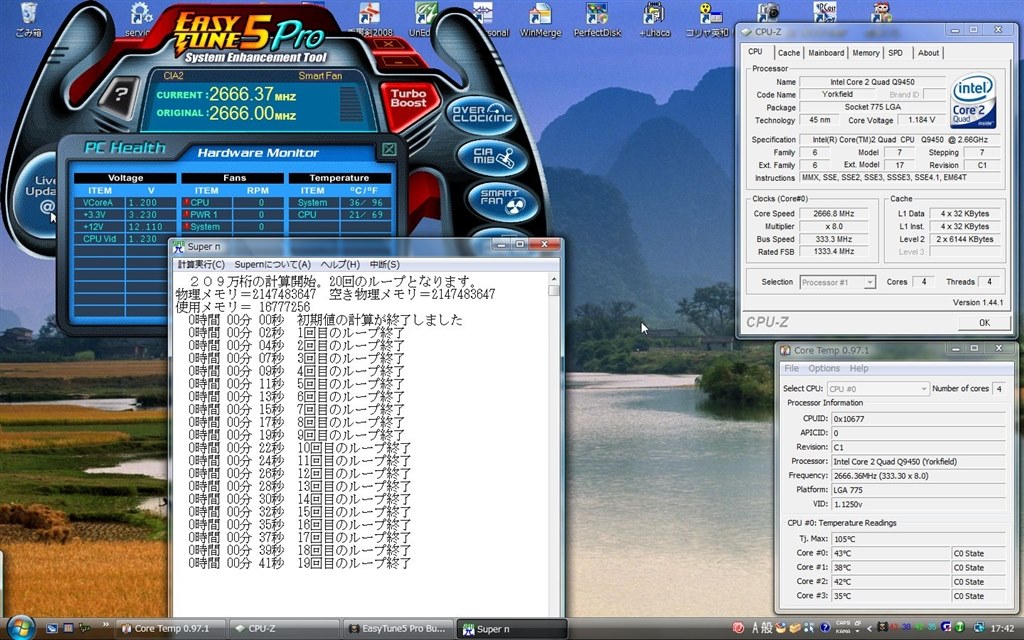Switch to EasyTune5 Pro taskbar button
The height and width of the screenshot is (640, 1024).
[x=398, y=628]
